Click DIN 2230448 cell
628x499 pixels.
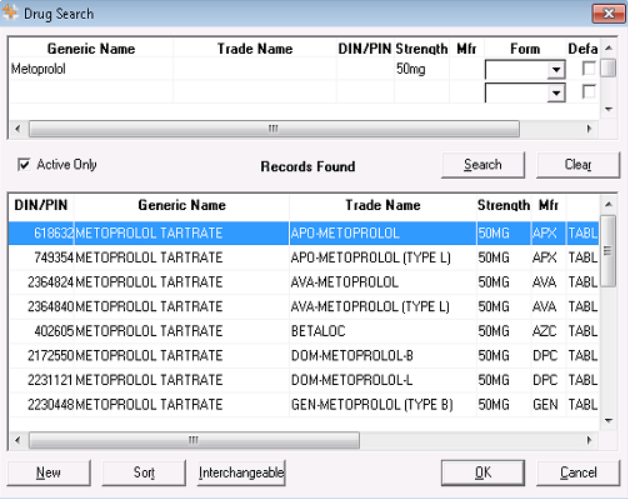pyautogui.click(x=42, y=404)
